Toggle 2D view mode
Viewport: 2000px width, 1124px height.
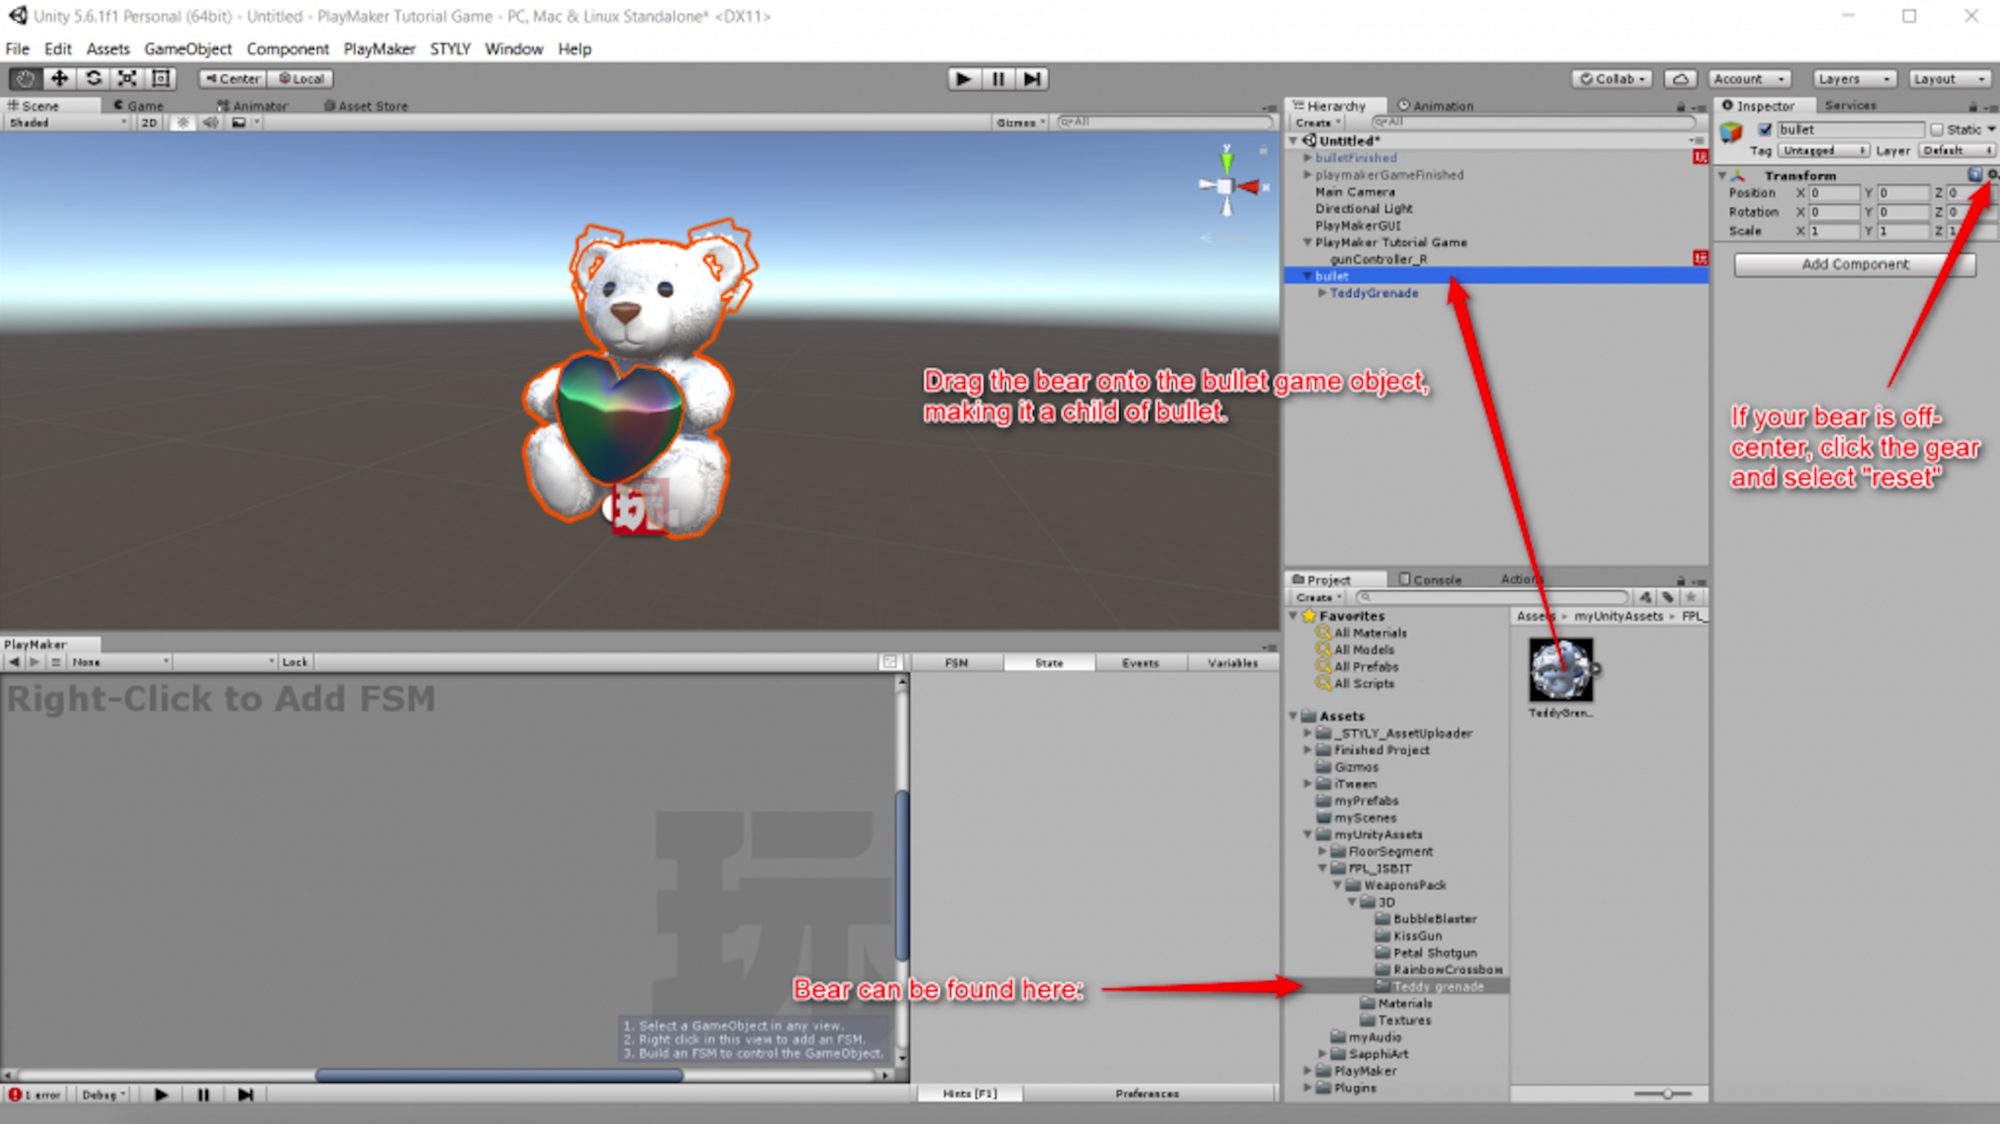(149, 122)
